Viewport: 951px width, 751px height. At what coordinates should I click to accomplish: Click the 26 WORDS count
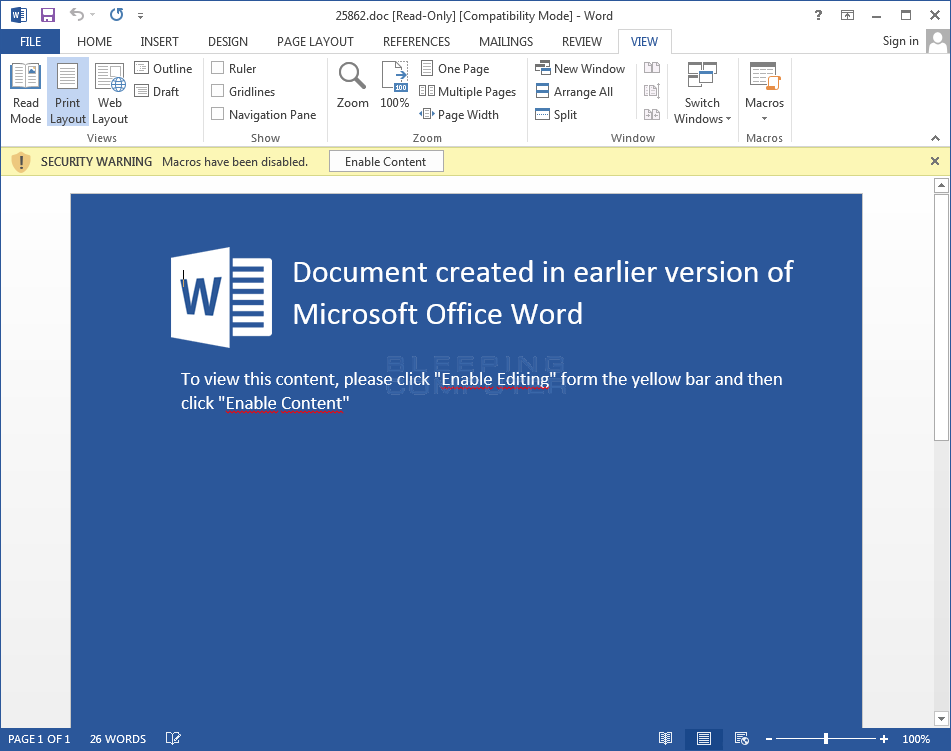[118, 739]
